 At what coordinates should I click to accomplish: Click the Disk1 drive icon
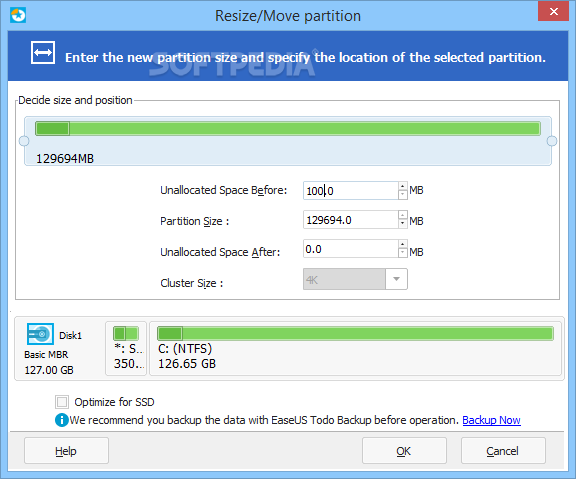40,334
